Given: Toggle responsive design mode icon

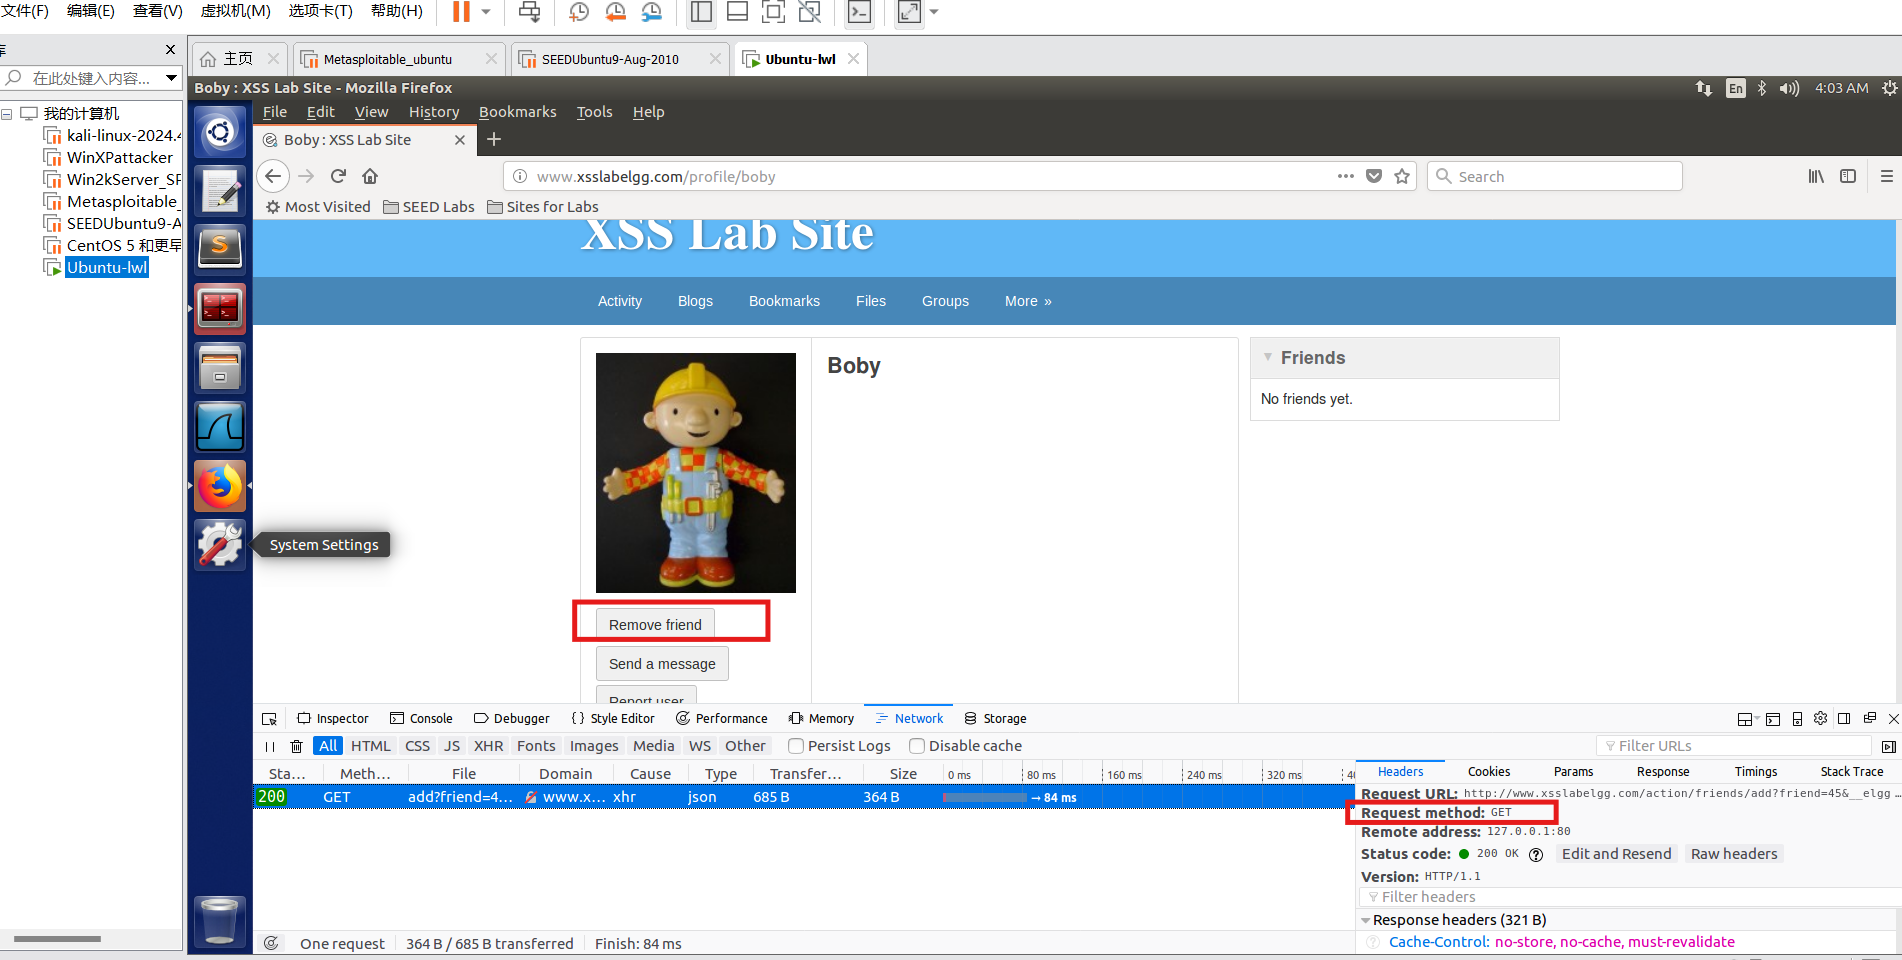Looking at the screenshot, I should [1797, 719].
